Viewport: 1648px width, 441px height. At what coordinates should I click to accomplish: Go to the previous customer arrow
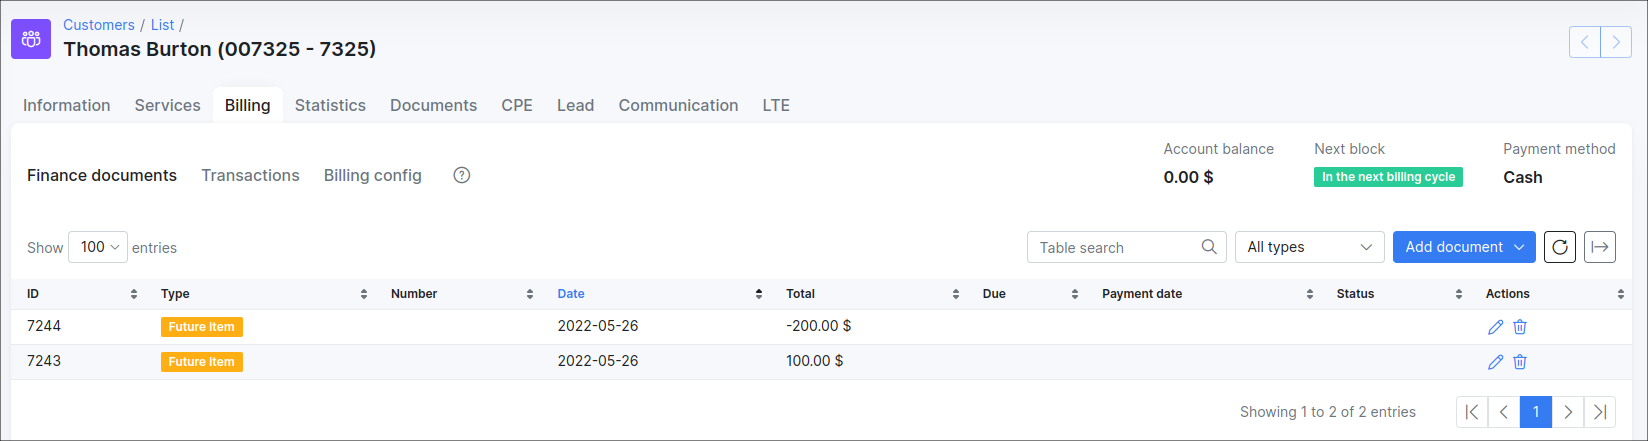(x=1585, y=42)
